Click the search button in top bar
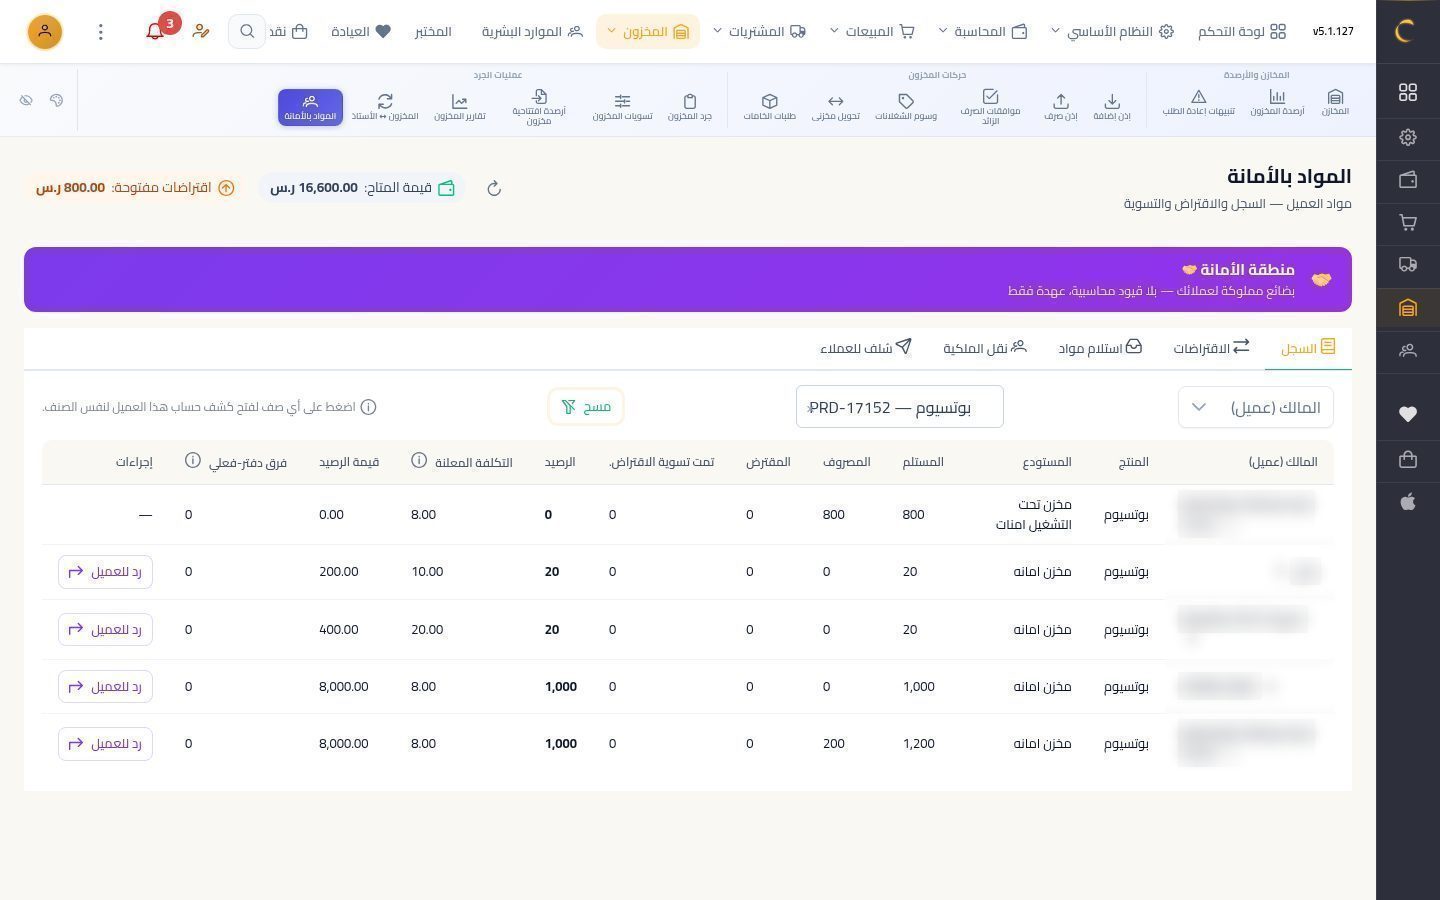 click(246, 32)
